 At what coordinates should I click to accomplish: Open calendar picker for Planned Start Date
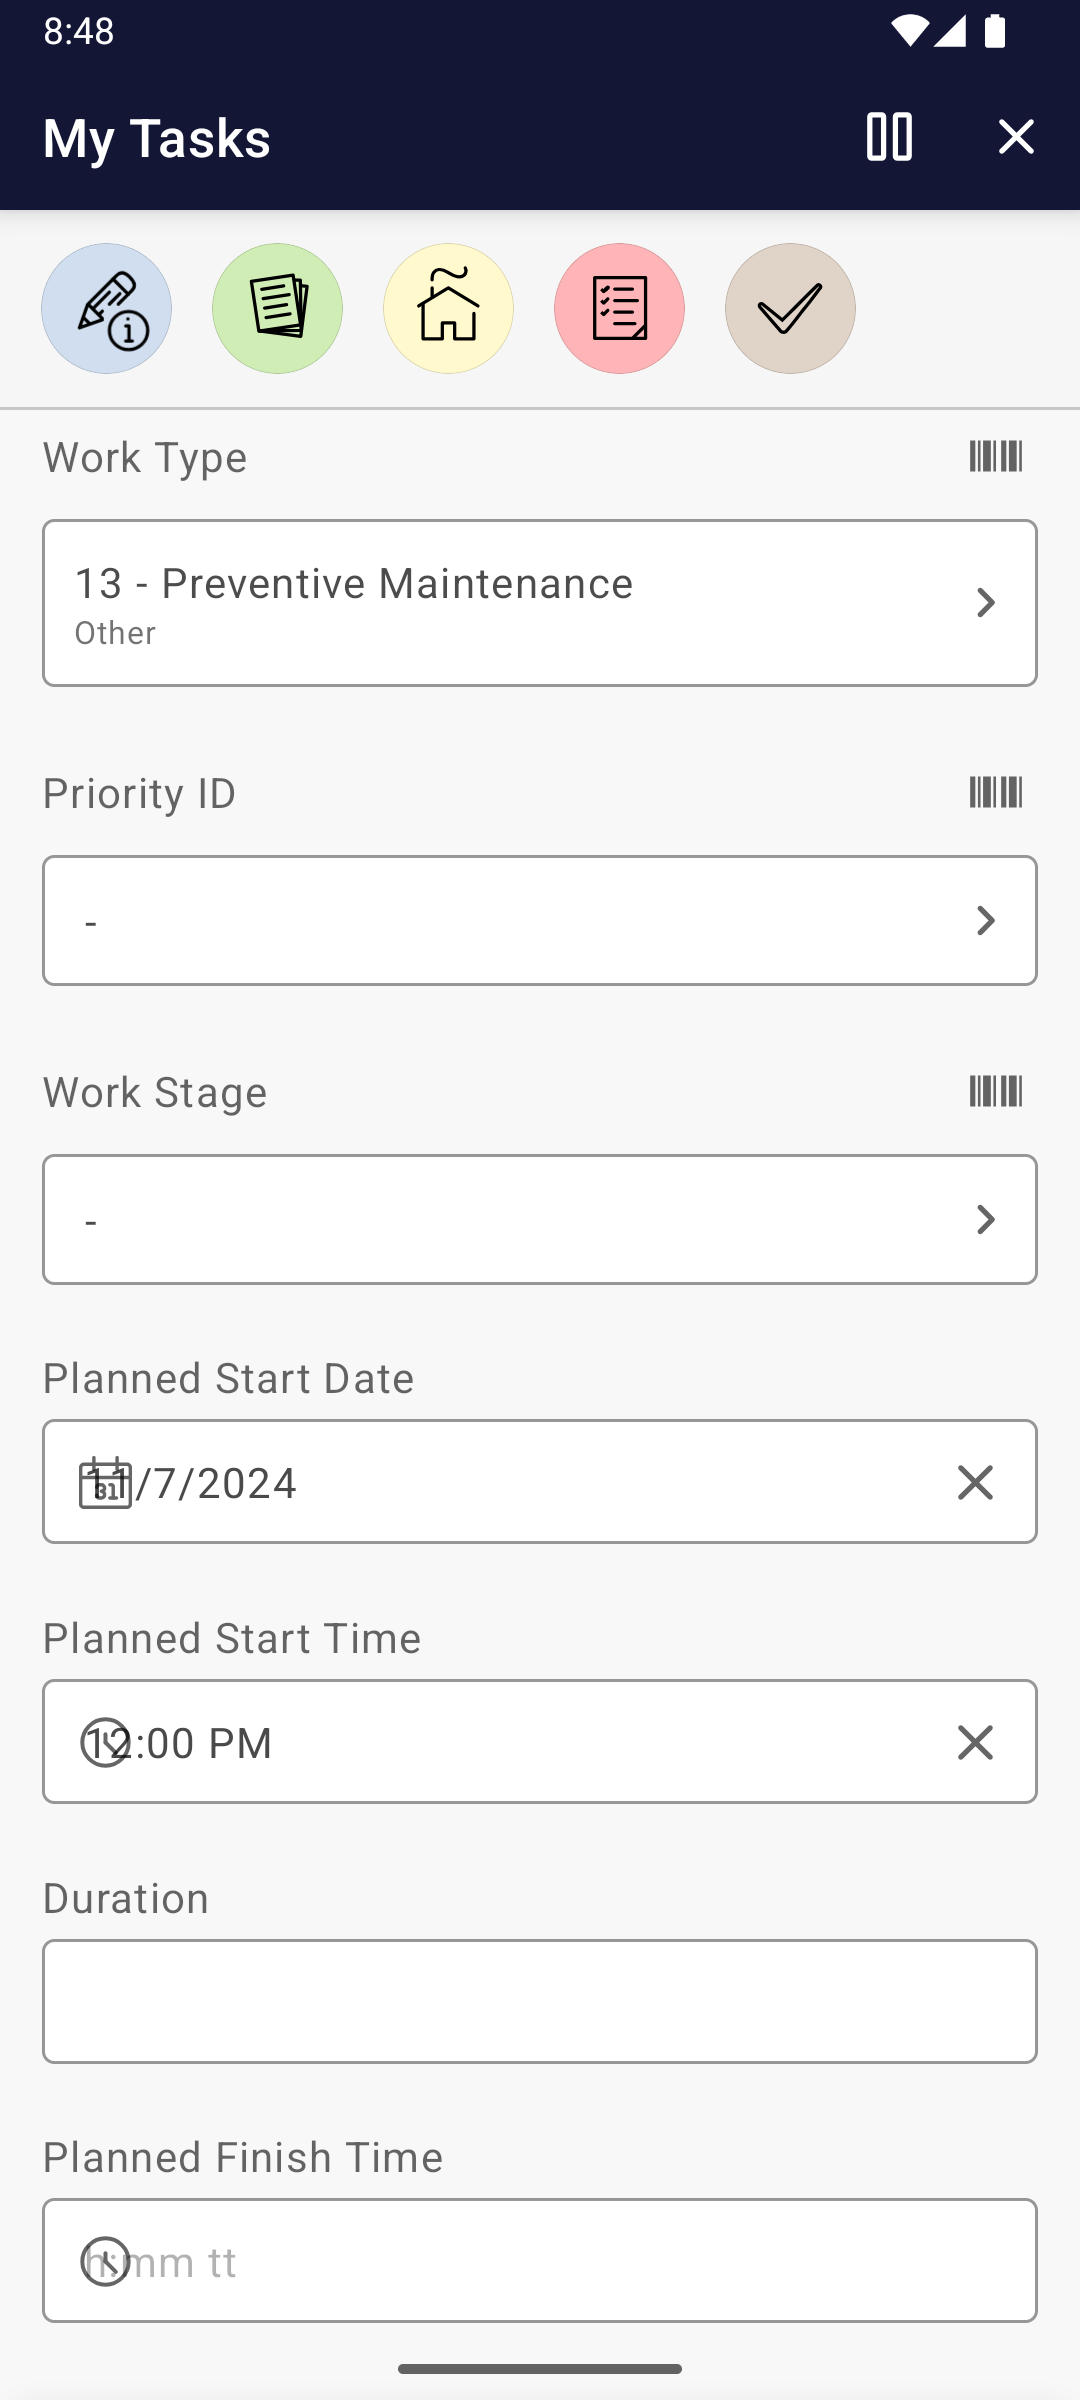click(105, 1482)
